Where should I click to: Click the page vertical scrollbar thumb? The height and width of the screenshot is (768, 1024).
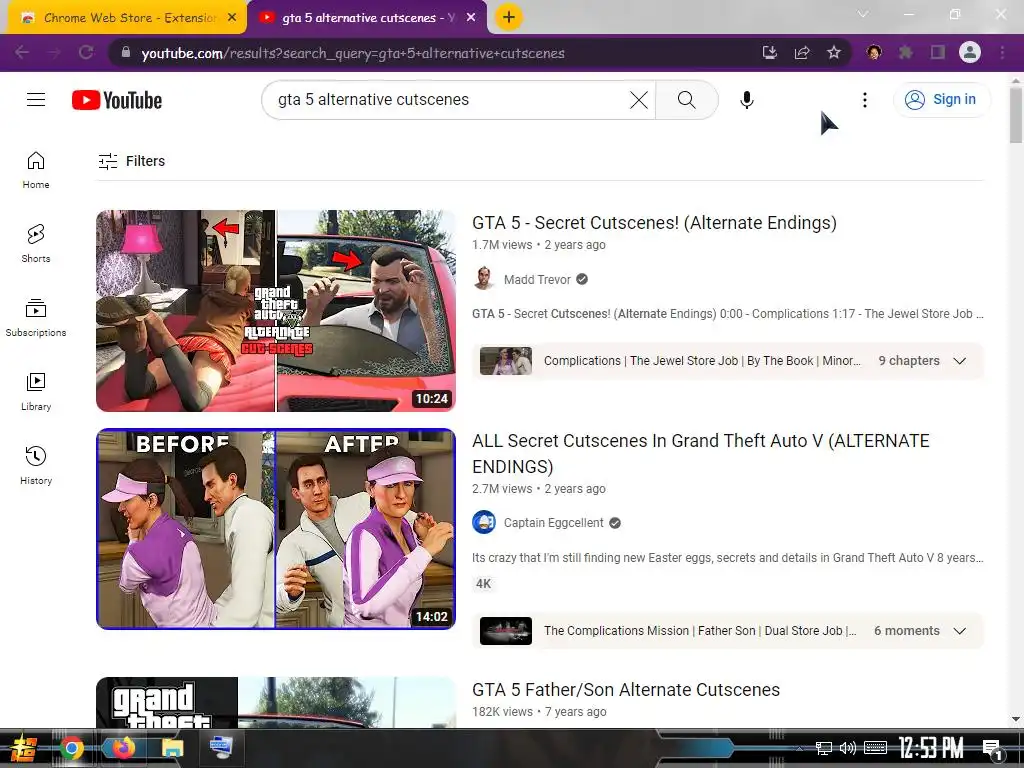(x=1016, y=115)
